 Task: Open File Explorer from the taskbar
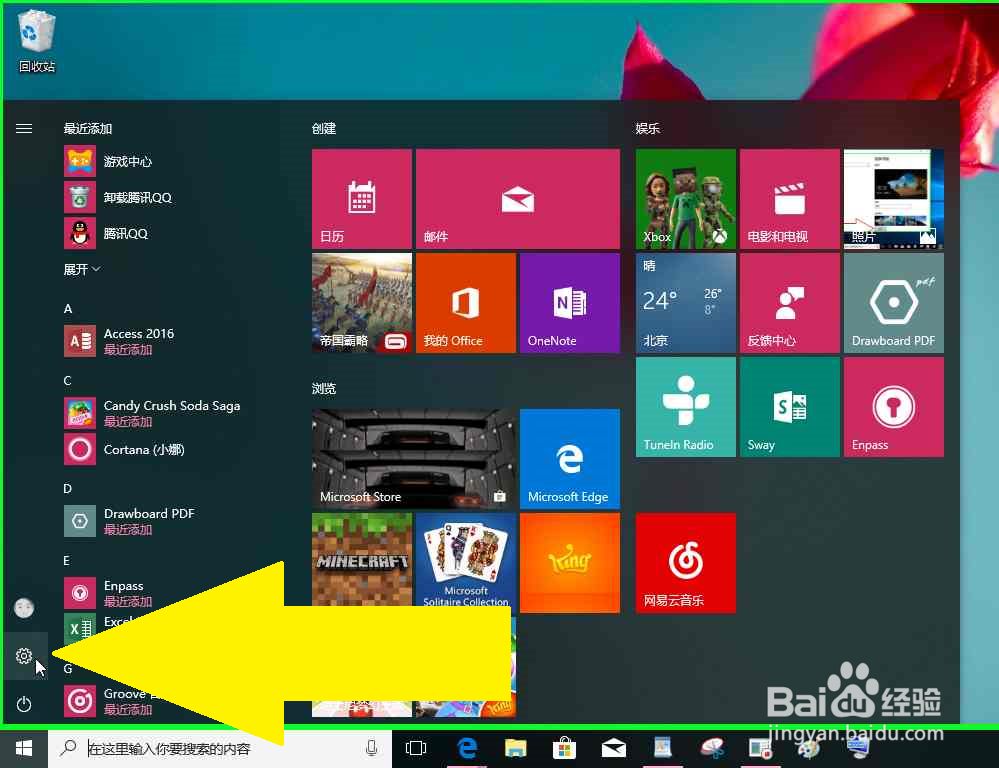pos(515,748)
